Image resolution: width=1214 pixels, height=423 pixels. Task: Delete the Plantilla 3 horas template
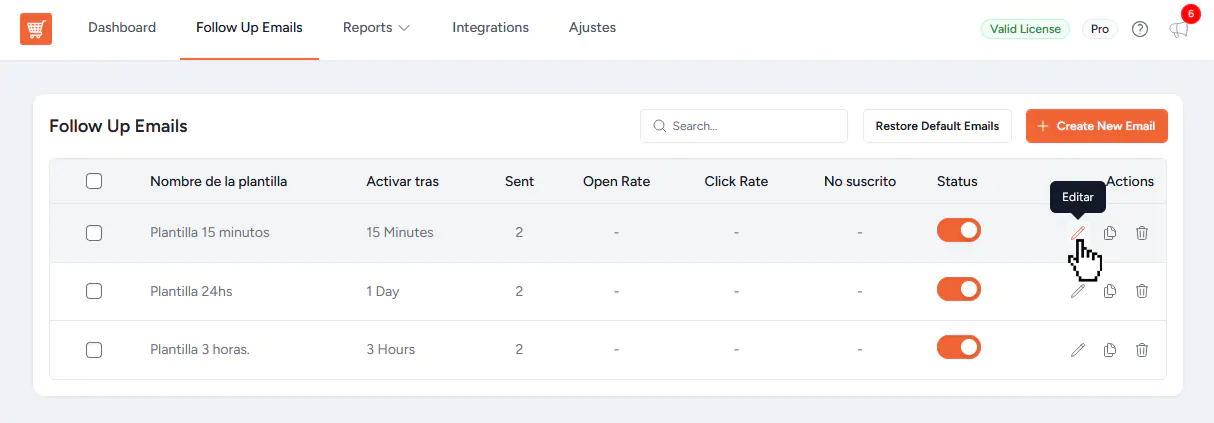pos(1141,350)
